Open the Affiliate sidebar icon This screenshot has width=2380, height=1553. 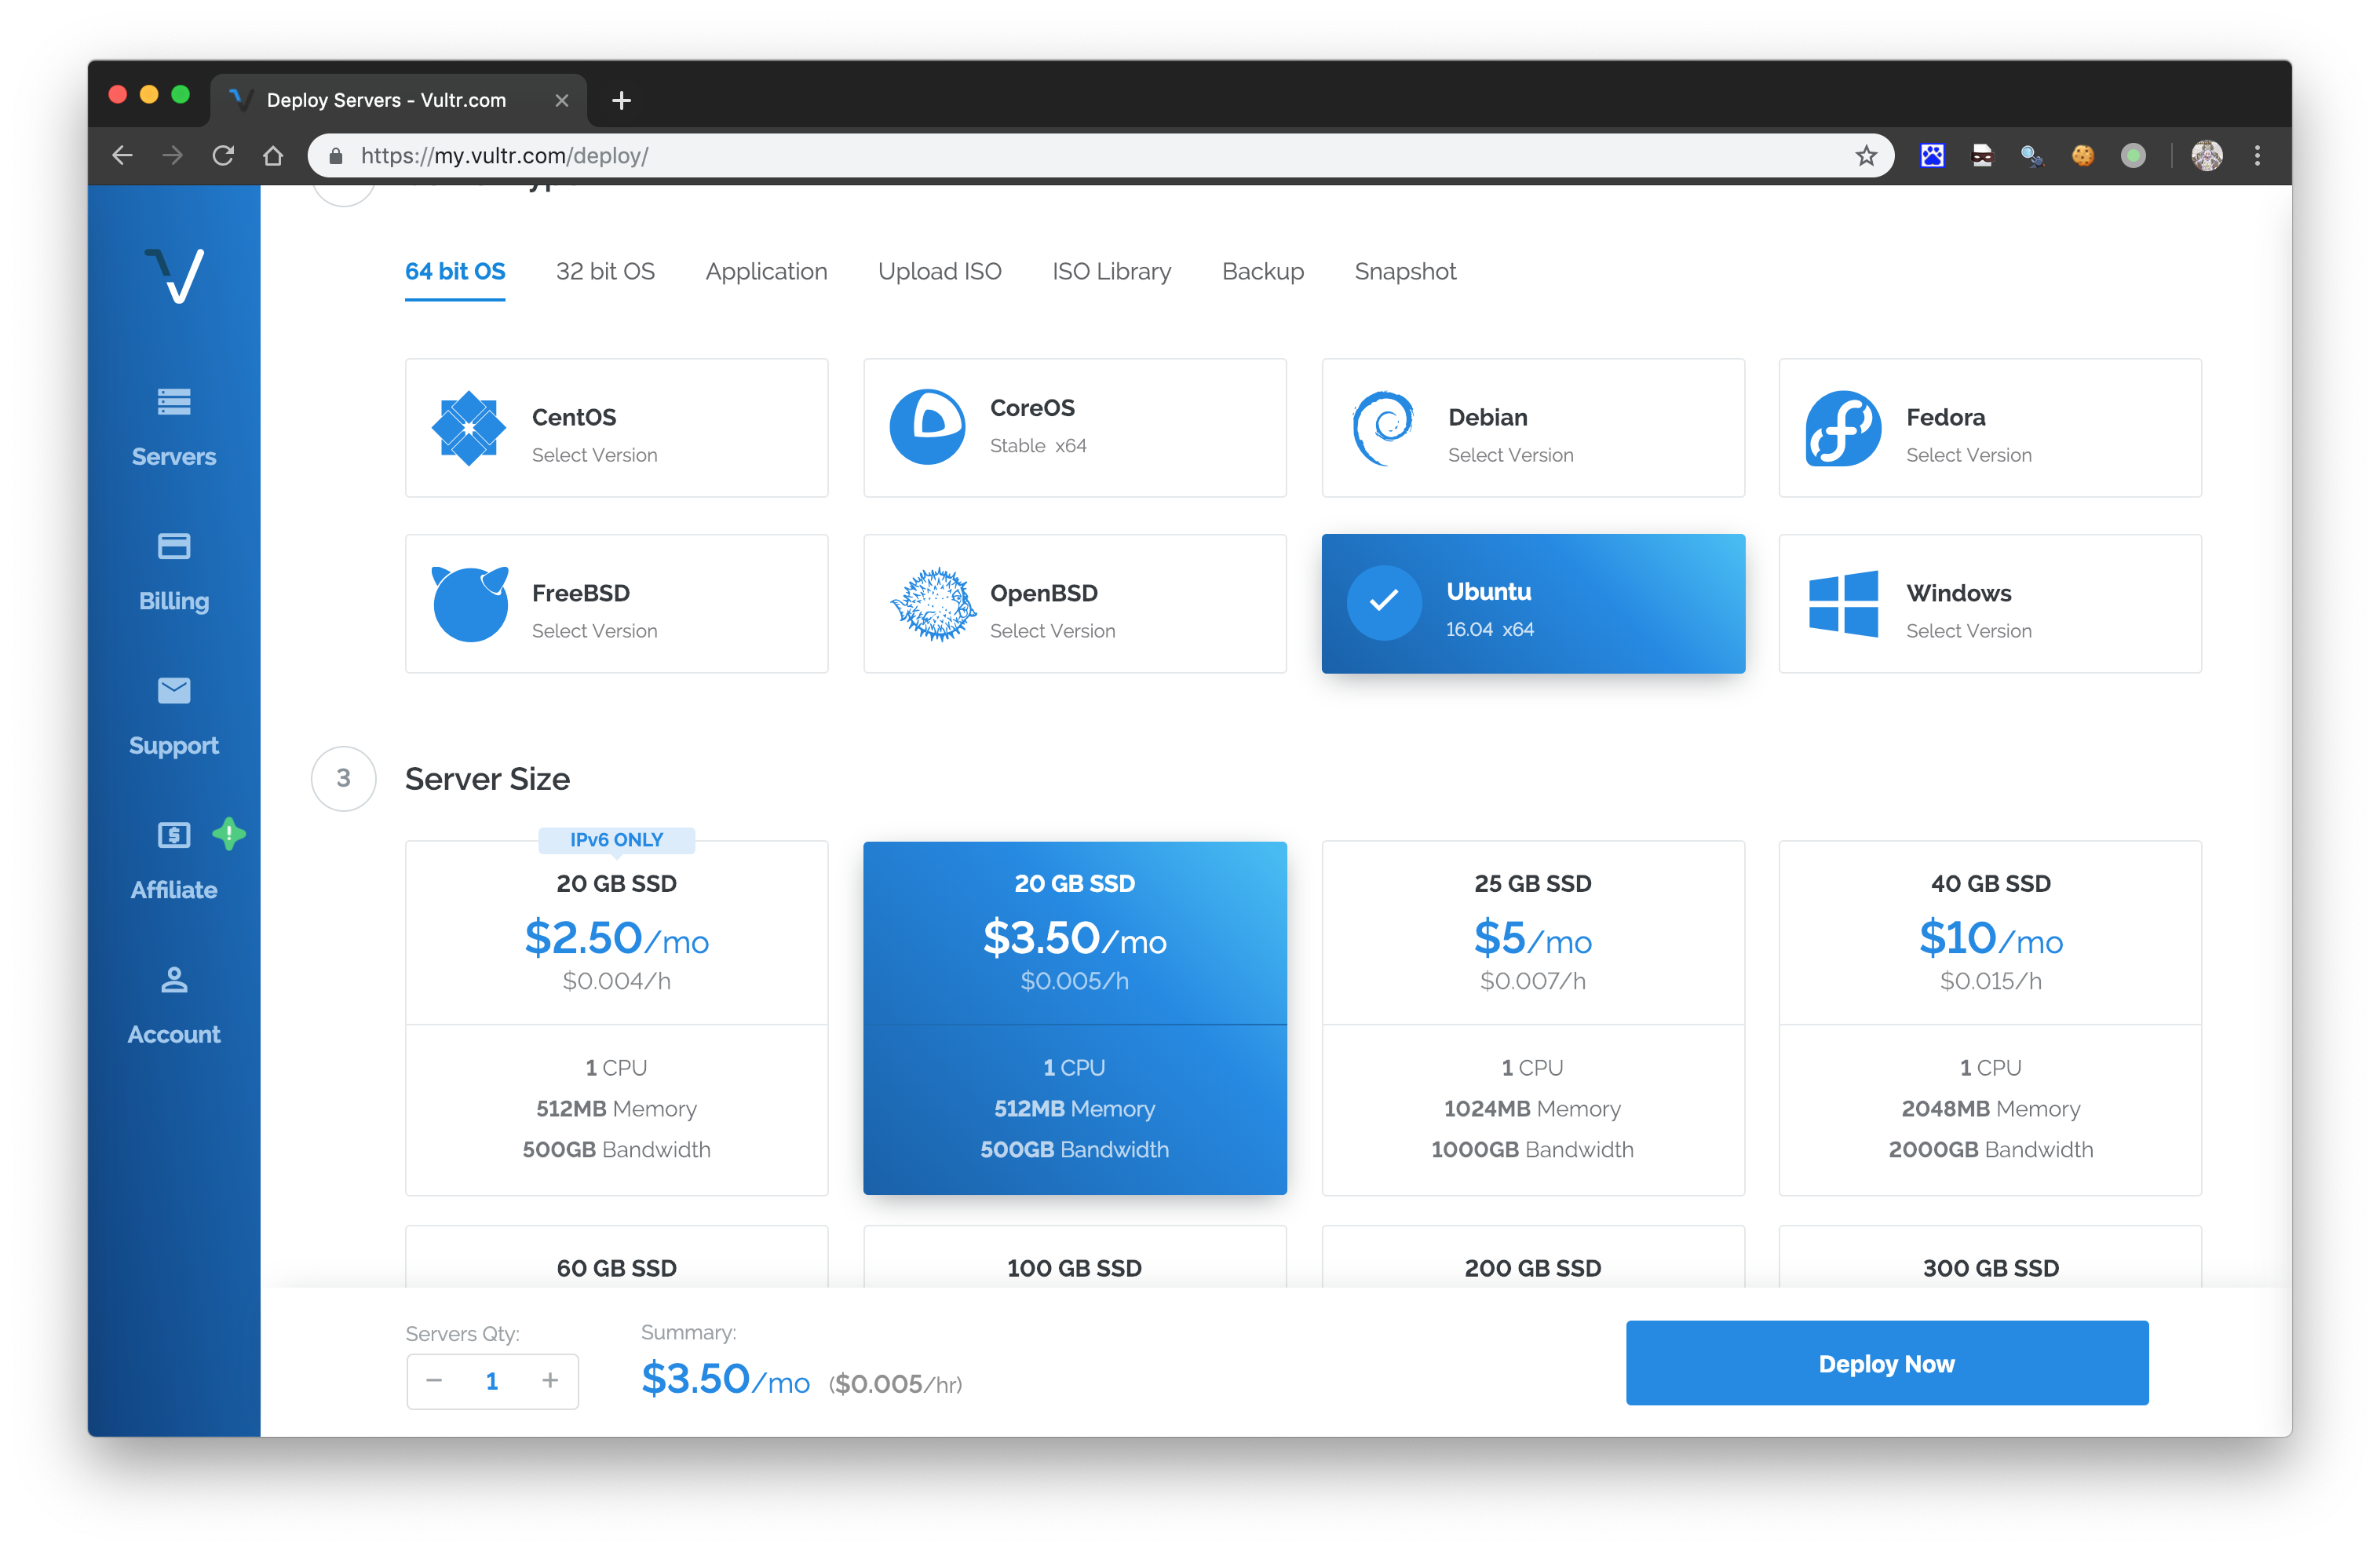[x=173, y=835]
